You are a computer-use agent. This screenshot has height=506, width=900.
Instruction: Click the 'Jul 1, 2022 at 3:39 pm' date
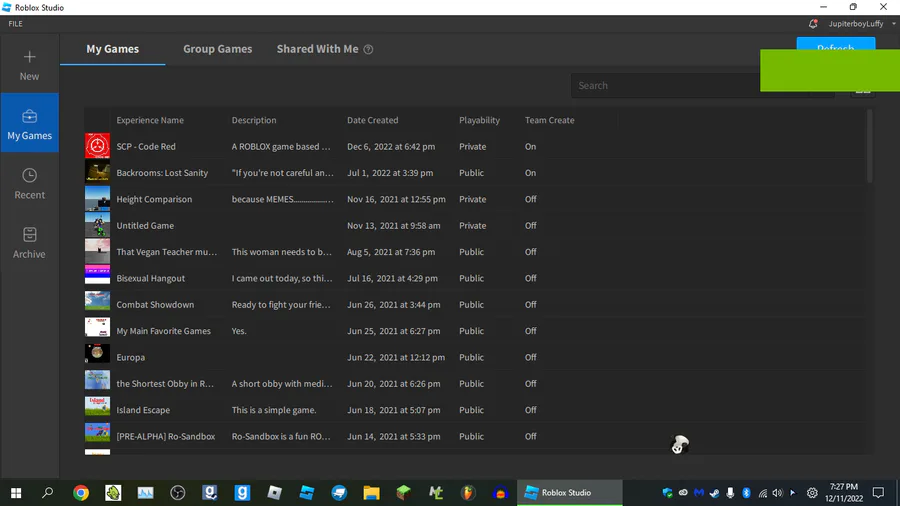coord(390,173)
